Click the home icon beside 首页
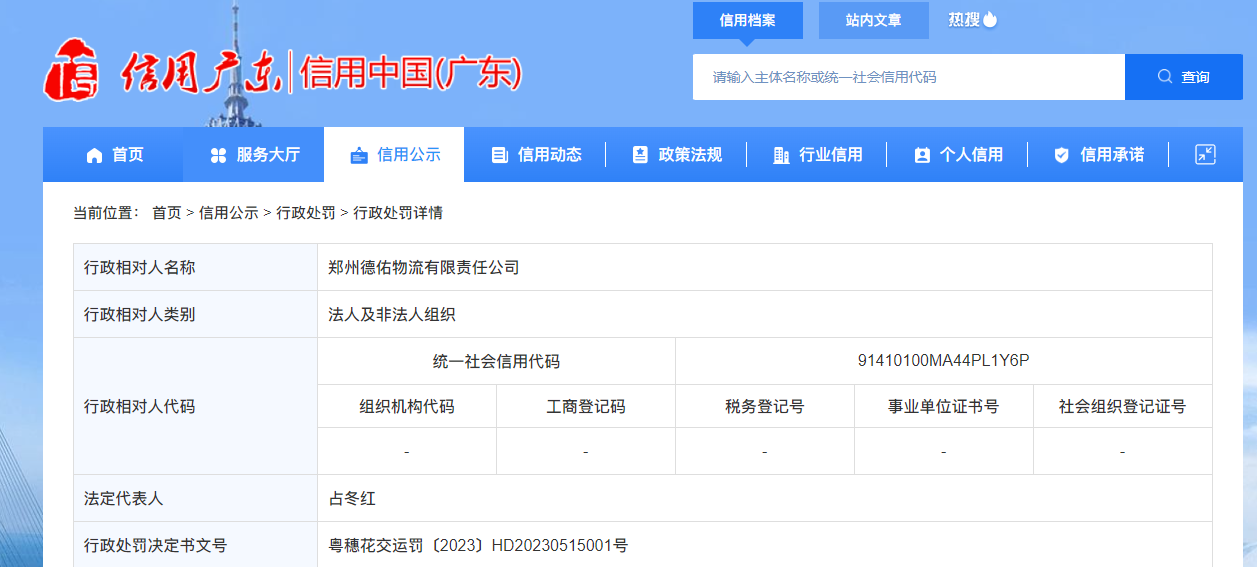Image resolution: width=1257 pixels, height=567 pixels. click(95, 155)
